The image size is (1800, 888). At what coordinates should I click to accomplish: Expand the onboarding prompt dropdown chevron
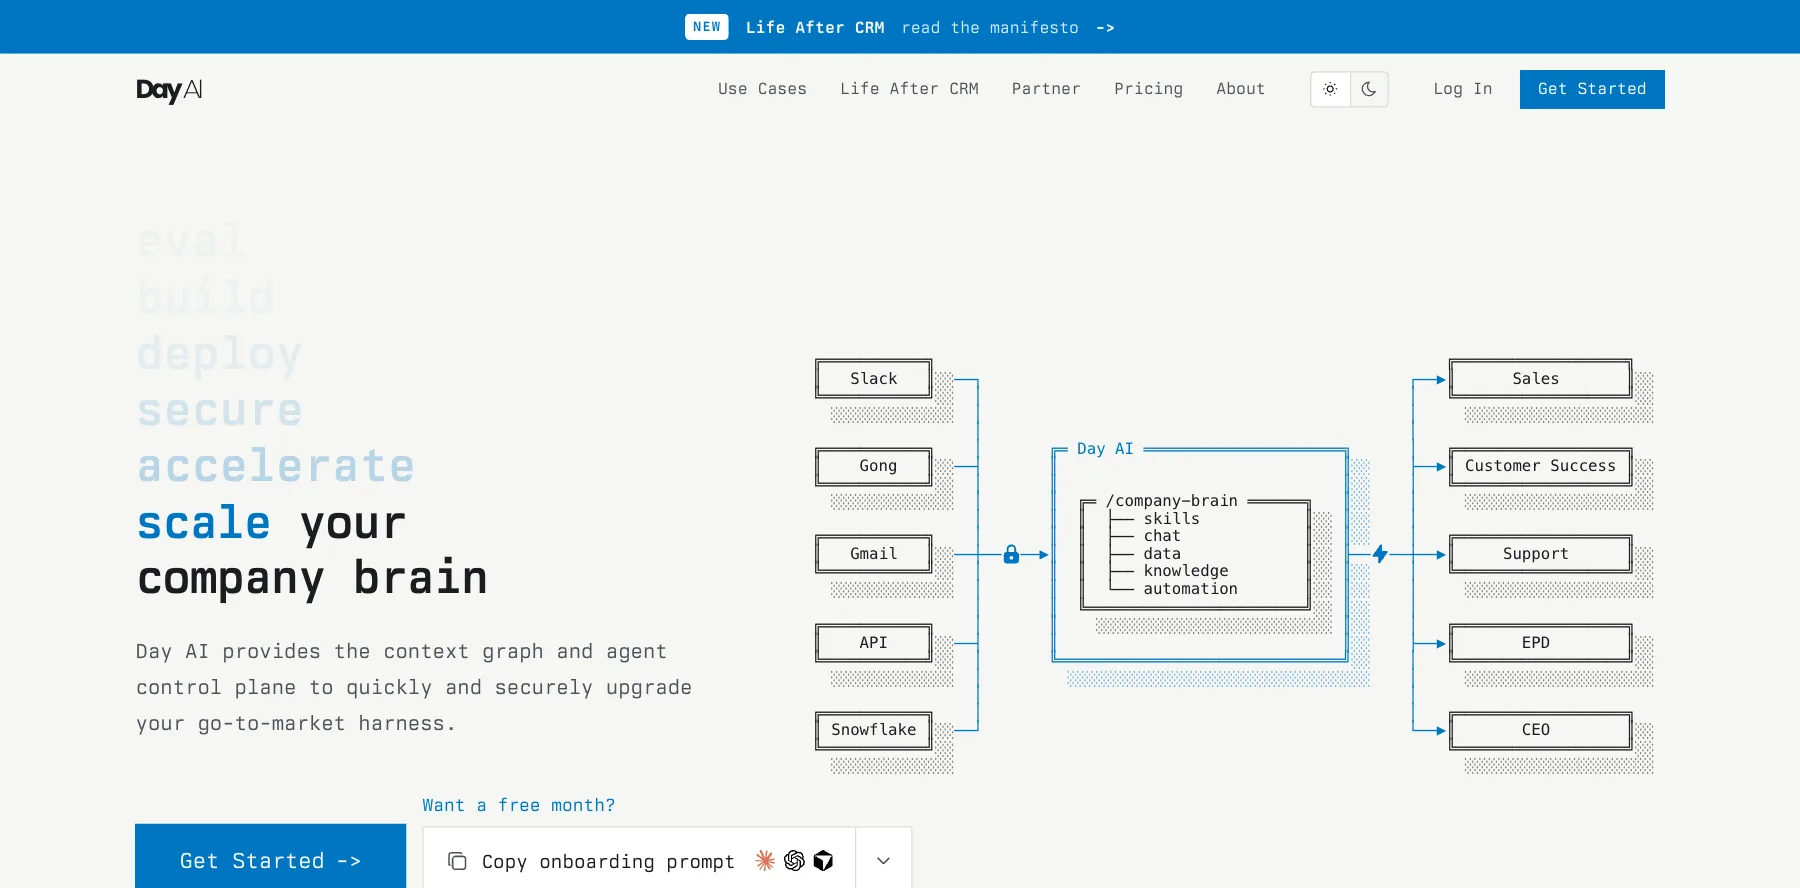[883, 860]
